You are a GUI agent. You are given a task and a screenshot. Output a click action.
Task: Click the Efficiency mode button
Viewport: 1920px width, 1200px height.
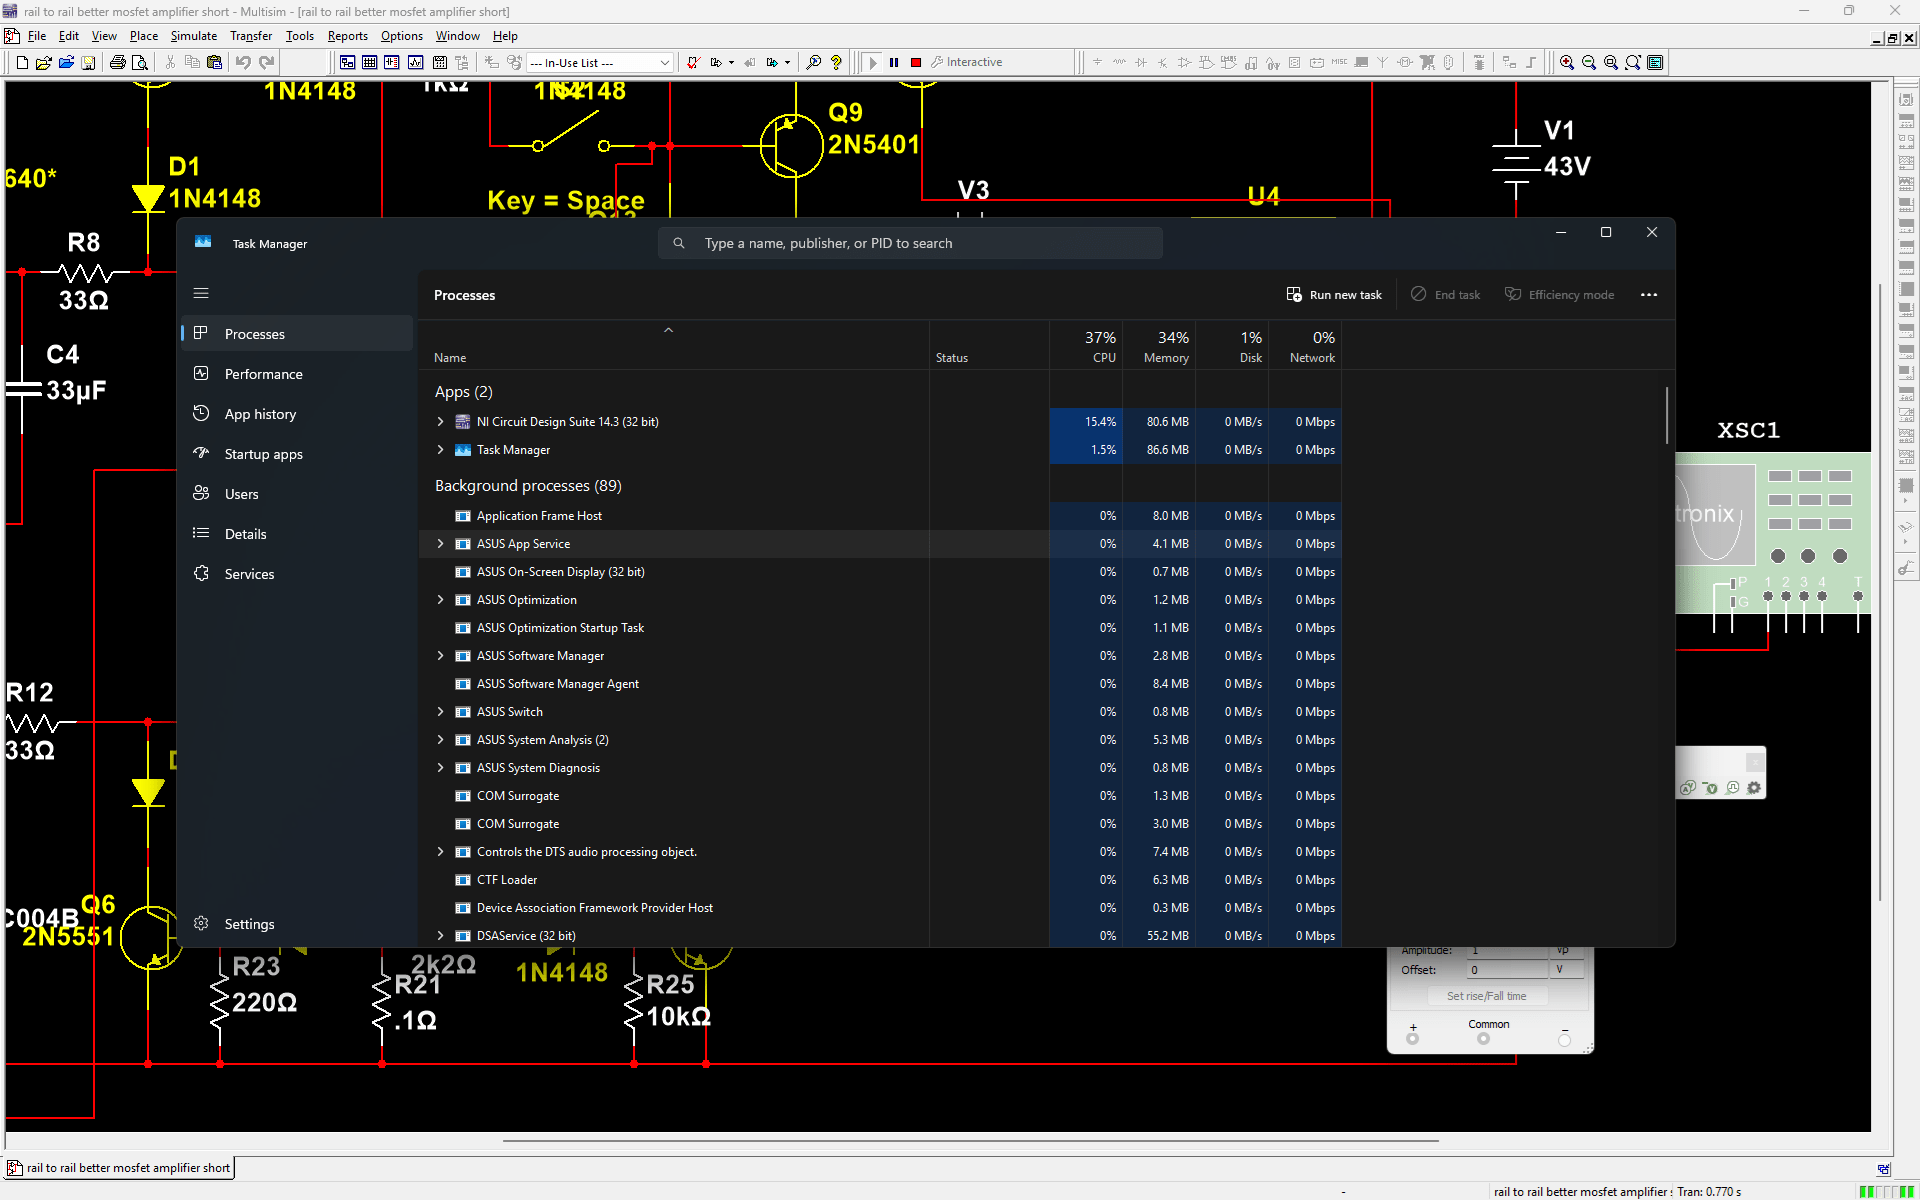(x=1560, y=295)
